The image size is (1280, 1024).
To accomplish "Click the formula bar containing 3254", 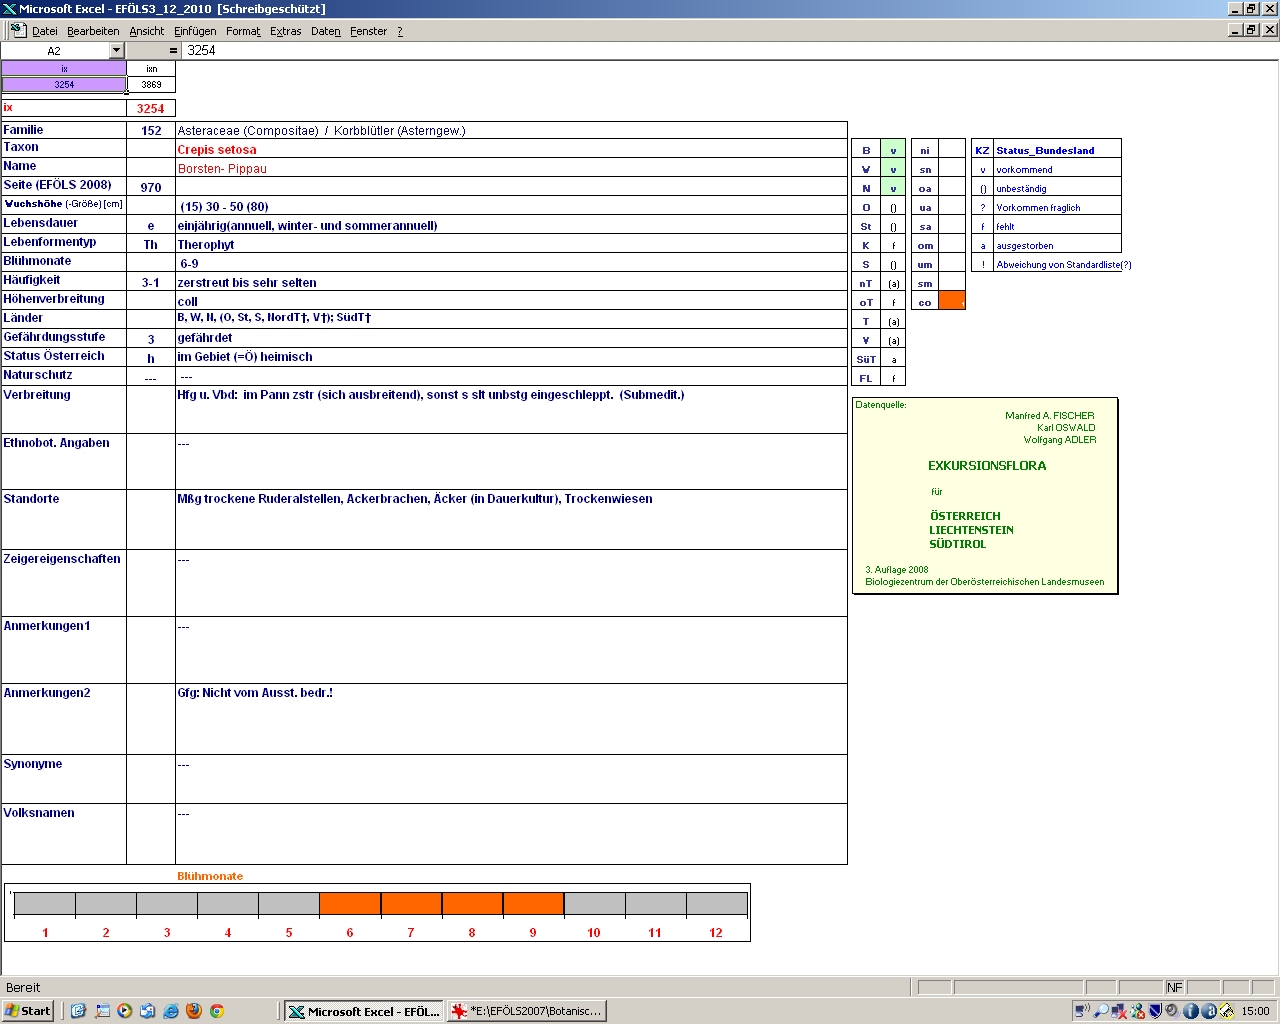I will pos(730,50).
